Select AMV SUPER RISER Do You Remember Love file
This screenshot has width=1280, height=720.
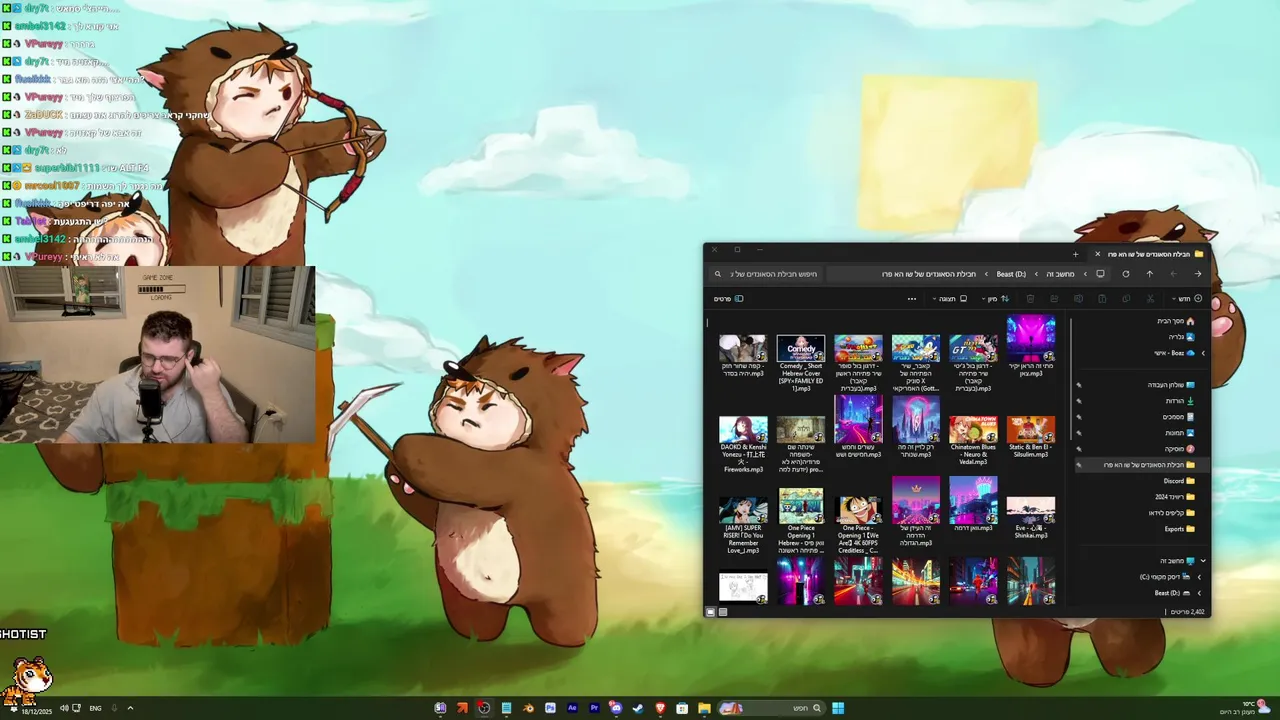743,525
